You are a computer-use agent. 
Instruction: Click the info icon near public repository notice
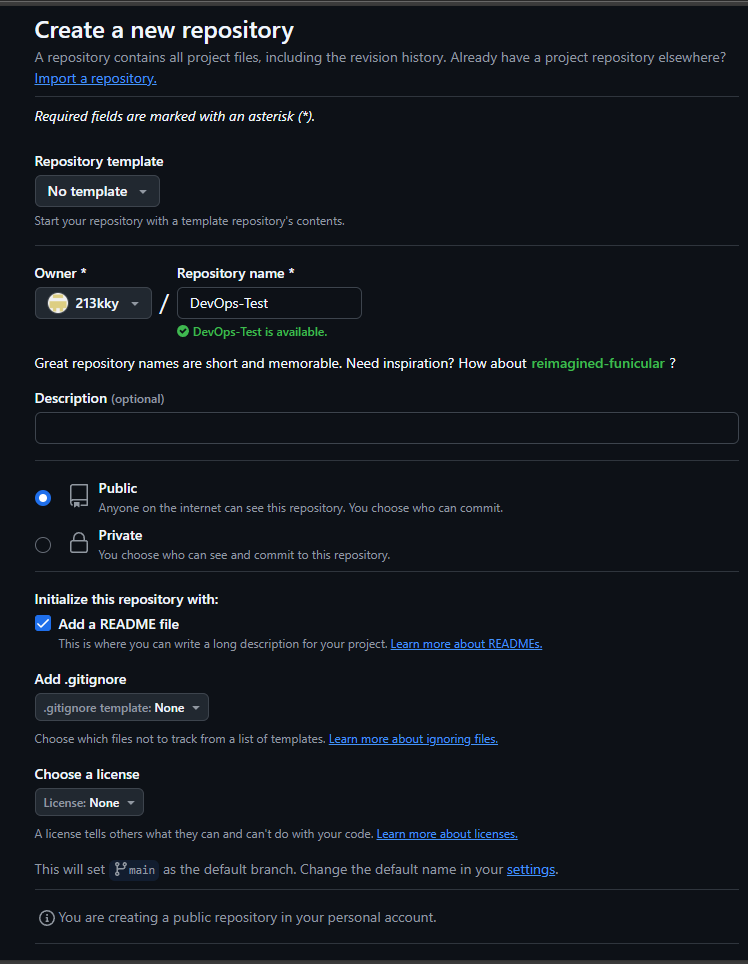click(x=46, y=917)
